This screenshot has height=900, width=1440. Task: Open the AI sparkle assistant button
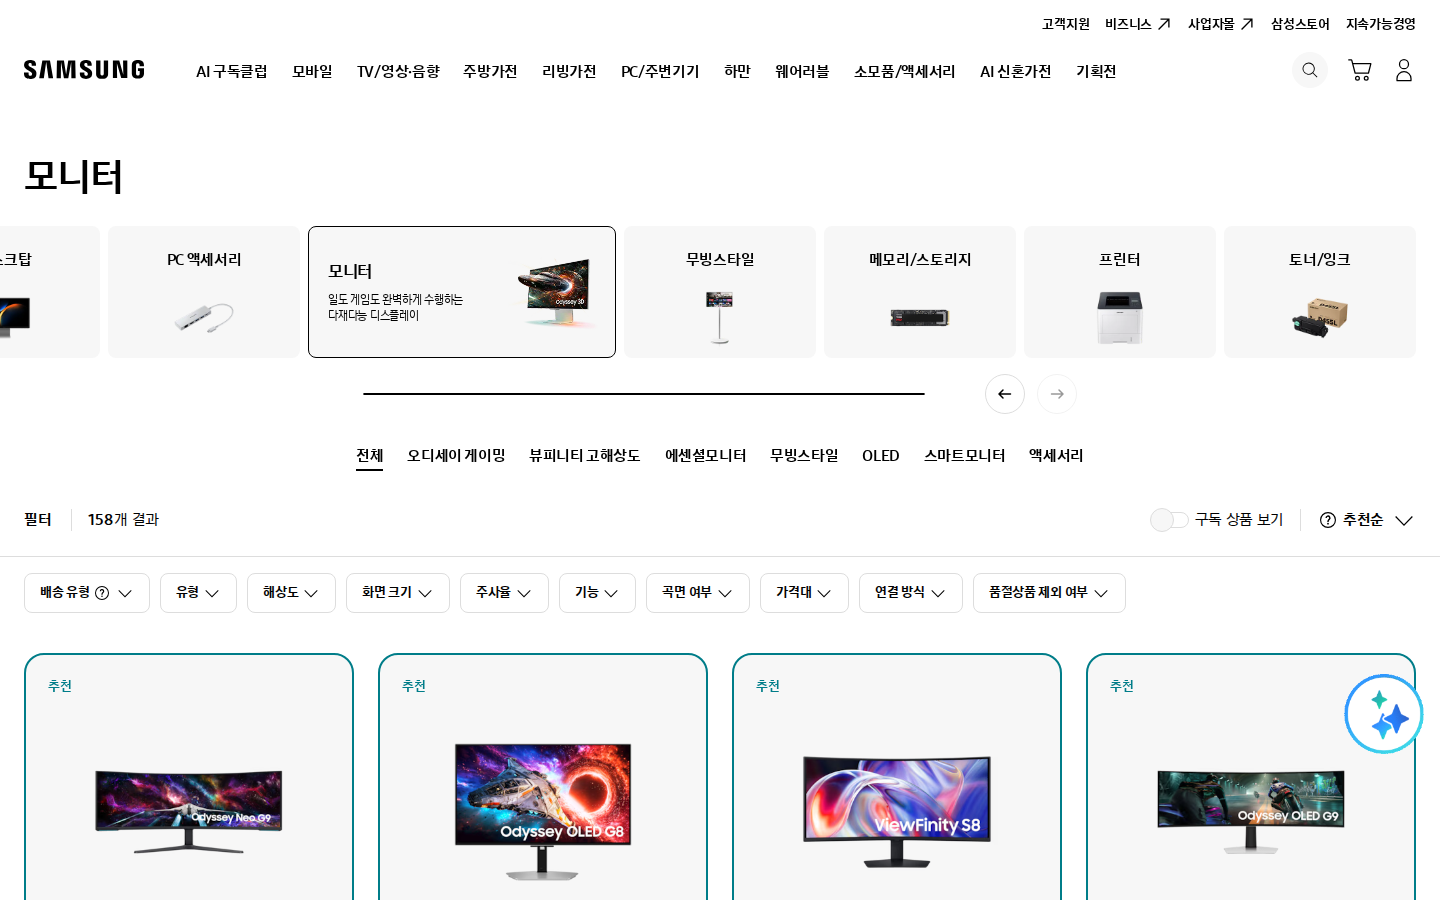(1384, 714)
